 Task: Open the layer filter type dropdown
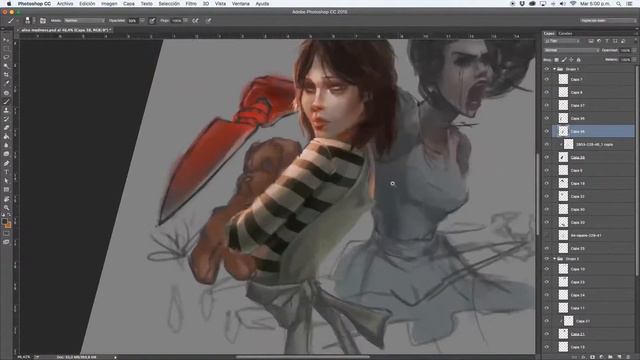(x=562, y=41)
